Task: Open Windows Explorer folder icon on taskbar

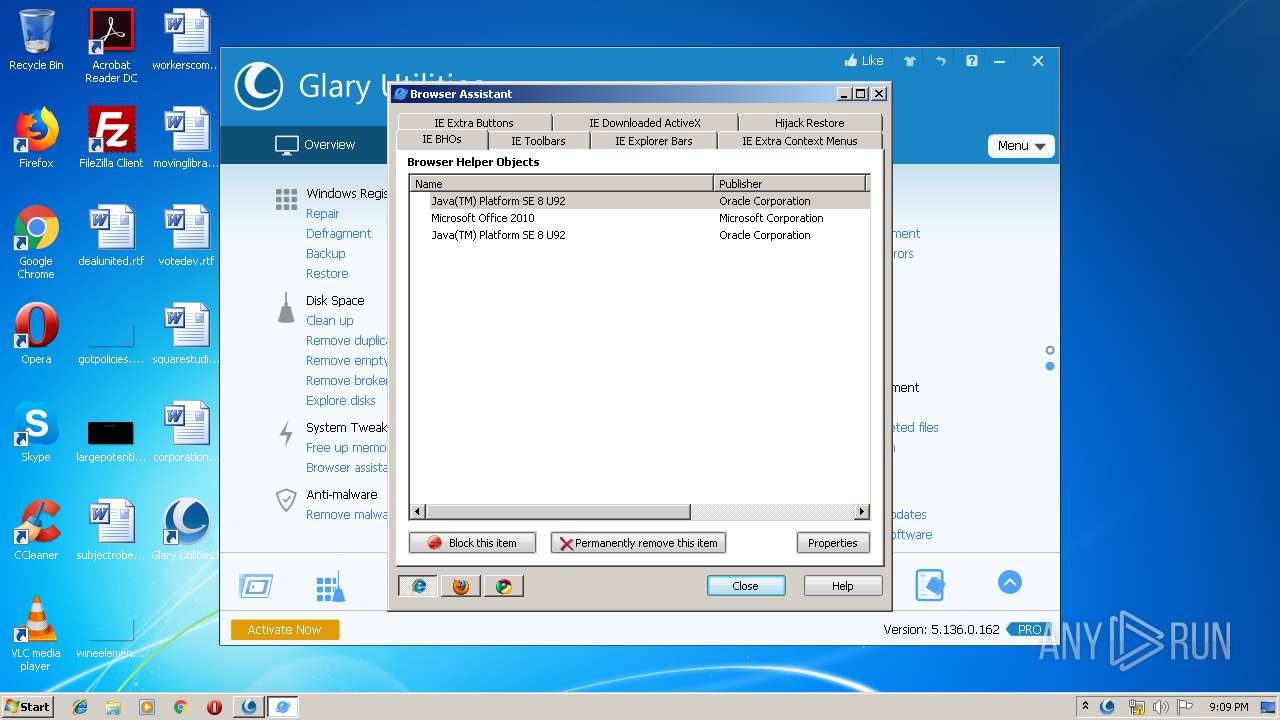Action: tap(113, 707)
